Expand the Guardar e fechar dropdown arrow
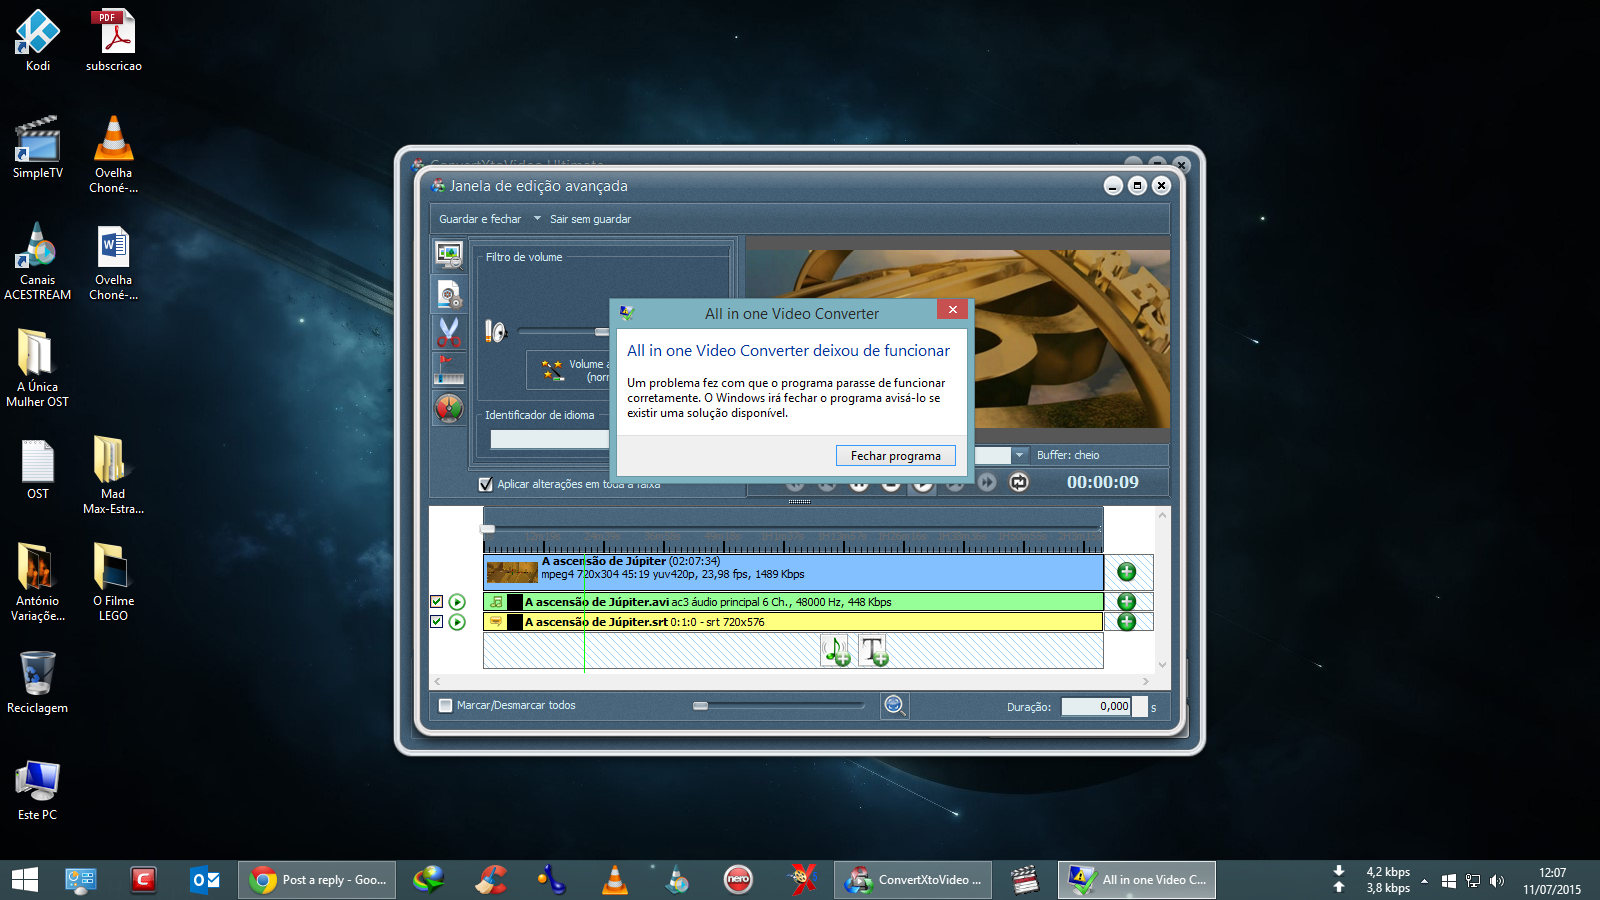 tap(537, 219)
